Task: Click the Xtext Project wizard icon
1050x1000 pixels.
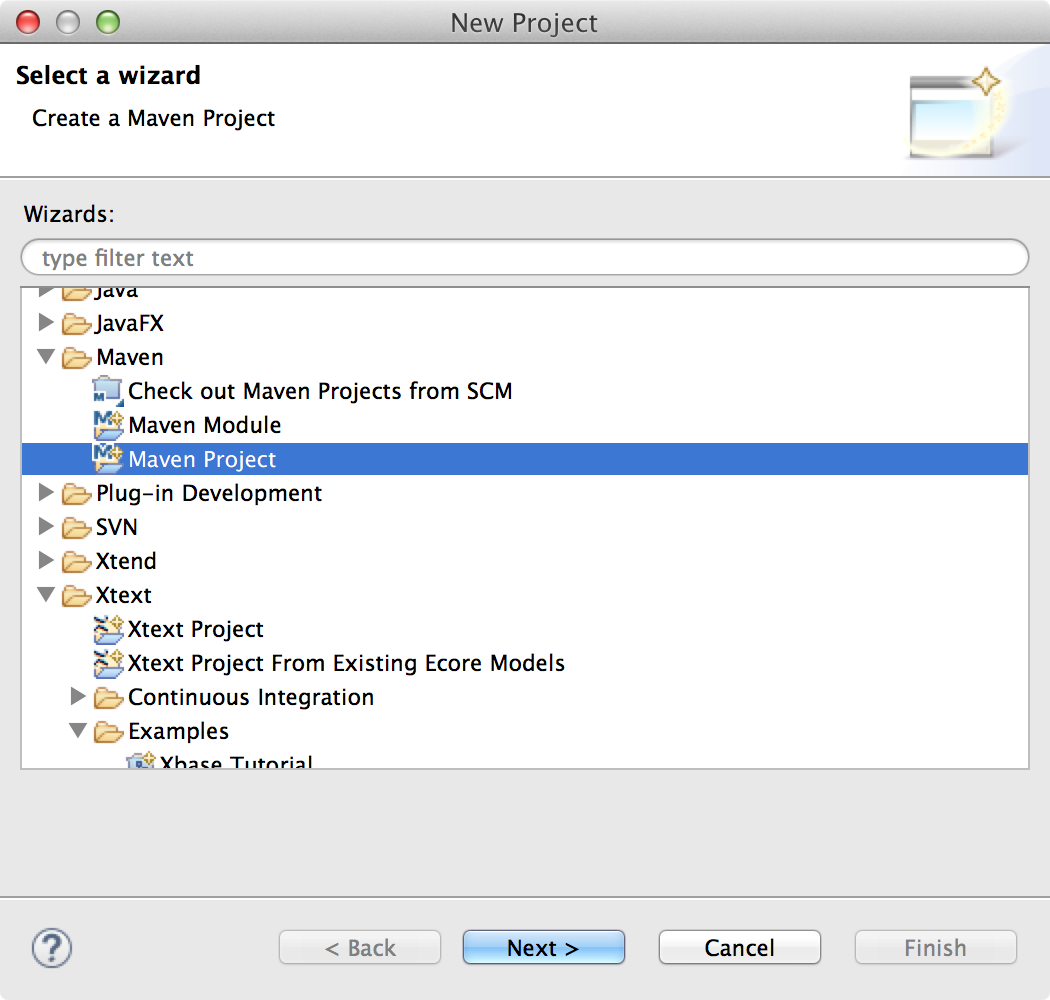Action: point(107,629)
